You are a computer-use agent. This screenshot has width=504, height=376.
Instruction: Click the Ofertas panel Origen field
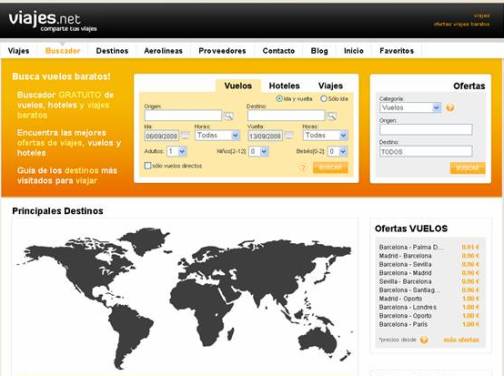426,130
